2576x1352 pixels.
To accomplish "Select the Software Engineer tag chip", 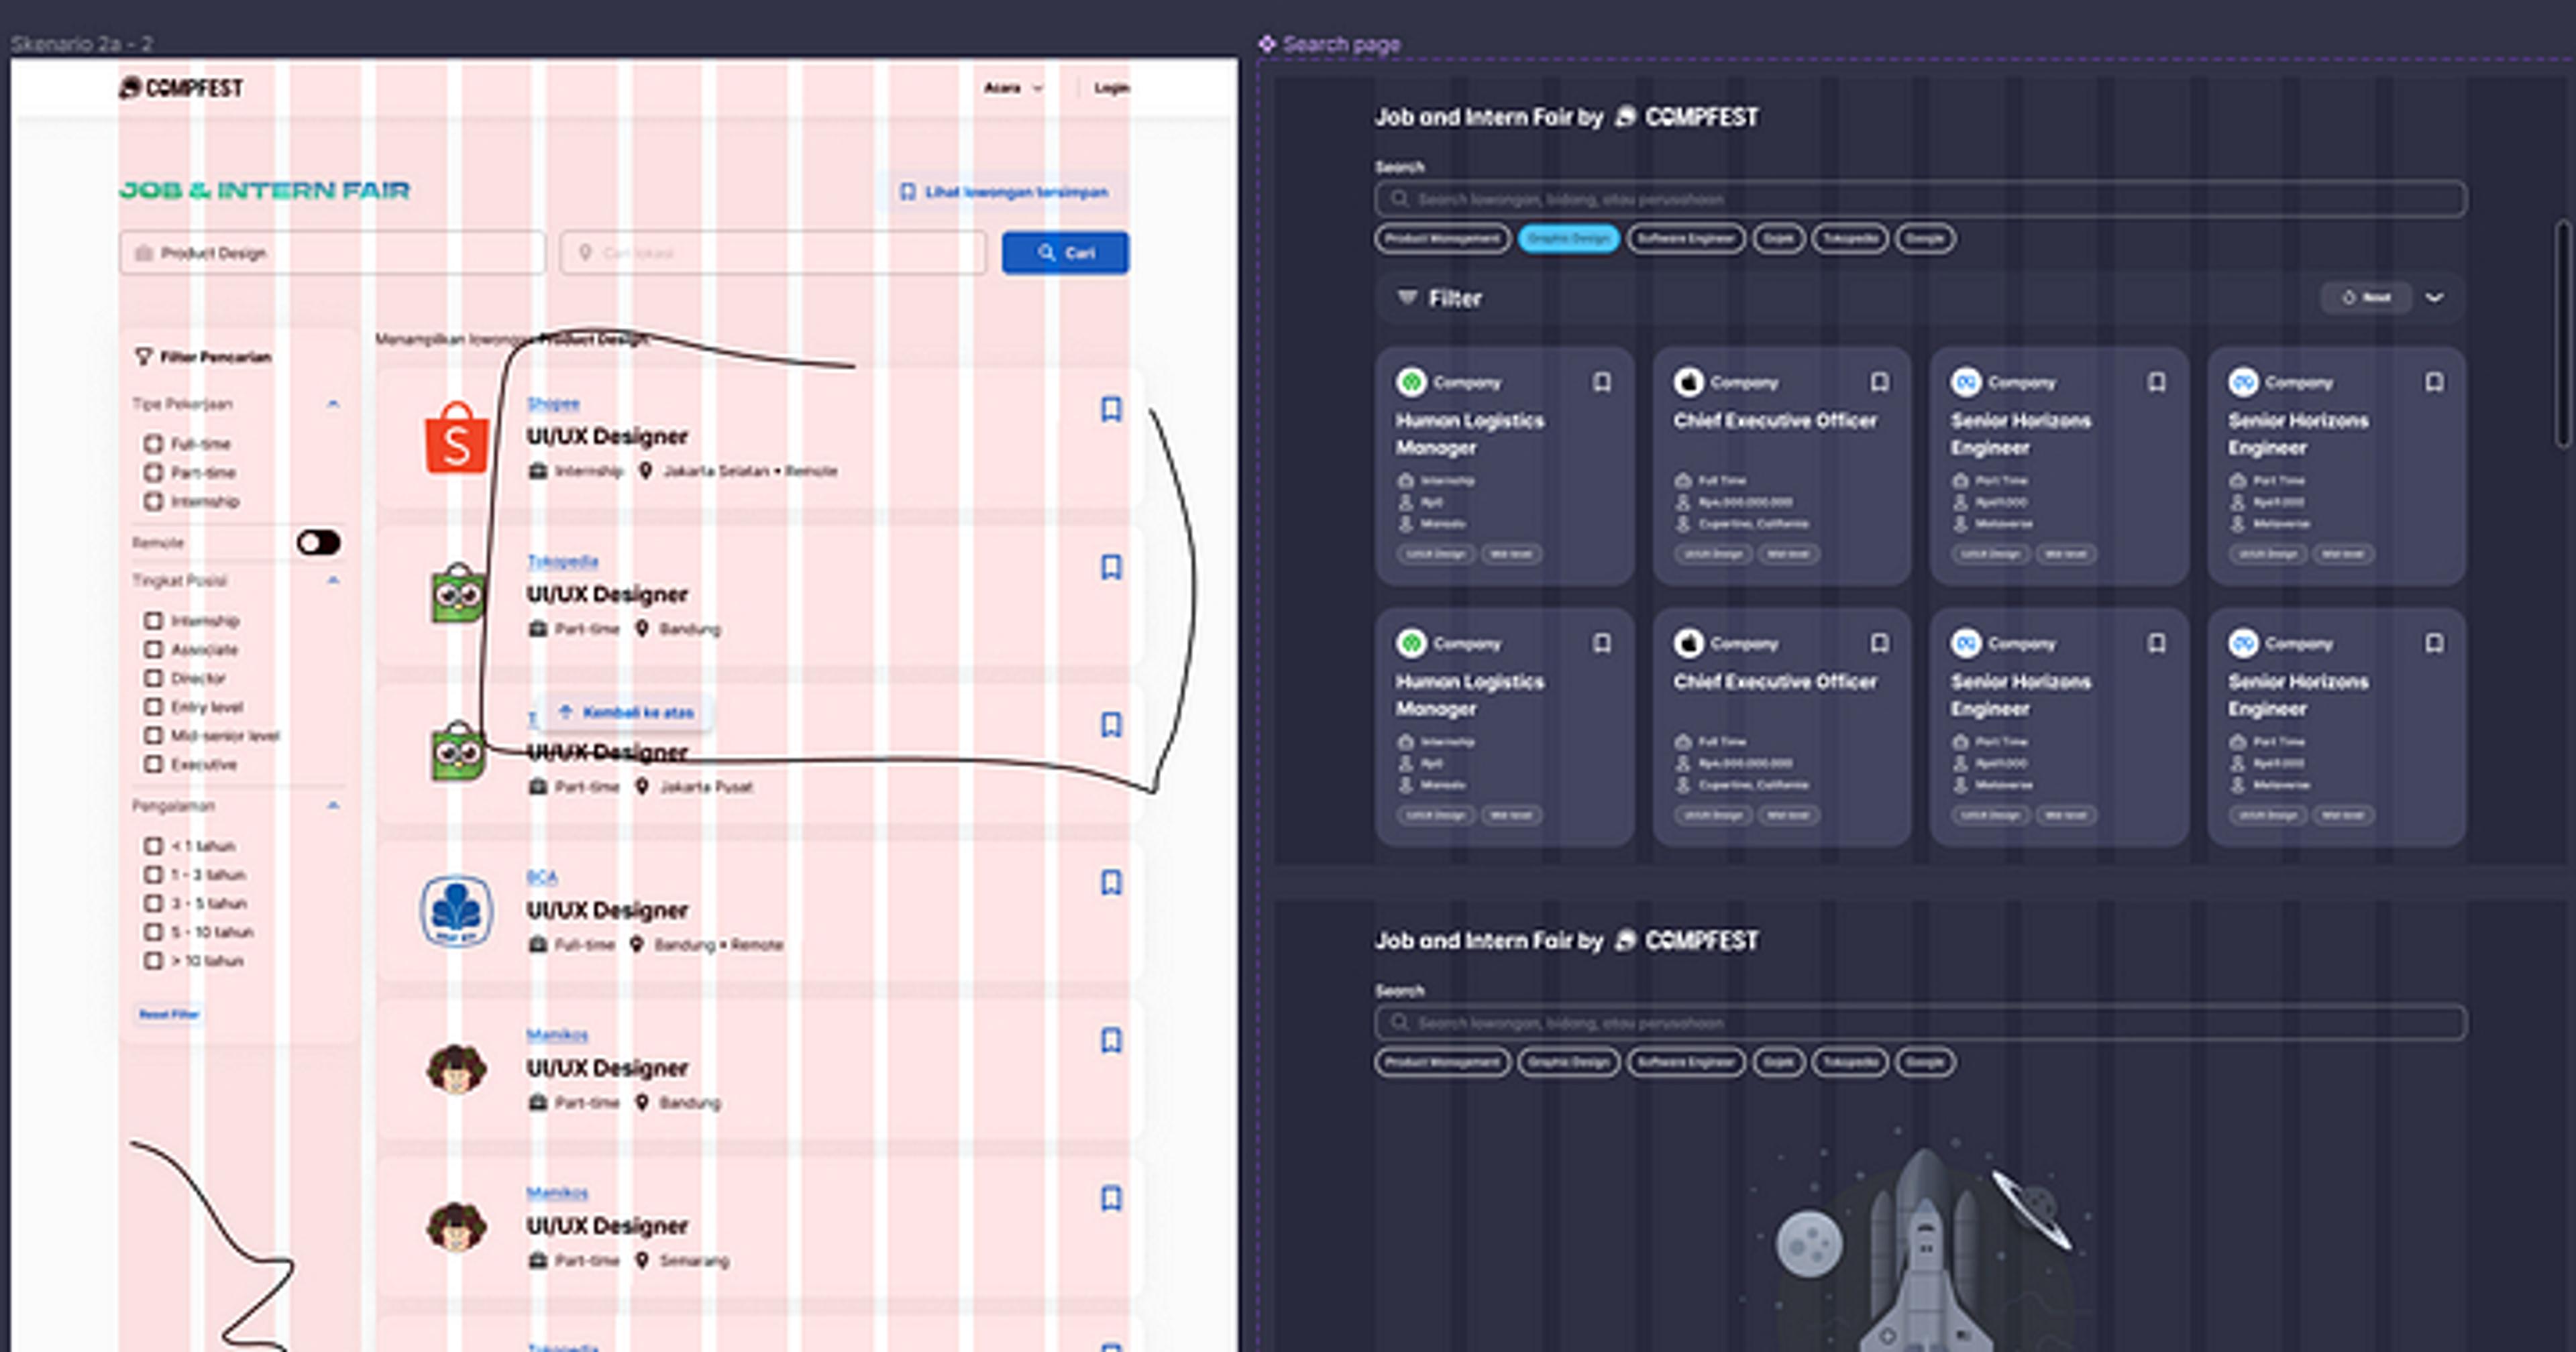I will [1685, 238].
